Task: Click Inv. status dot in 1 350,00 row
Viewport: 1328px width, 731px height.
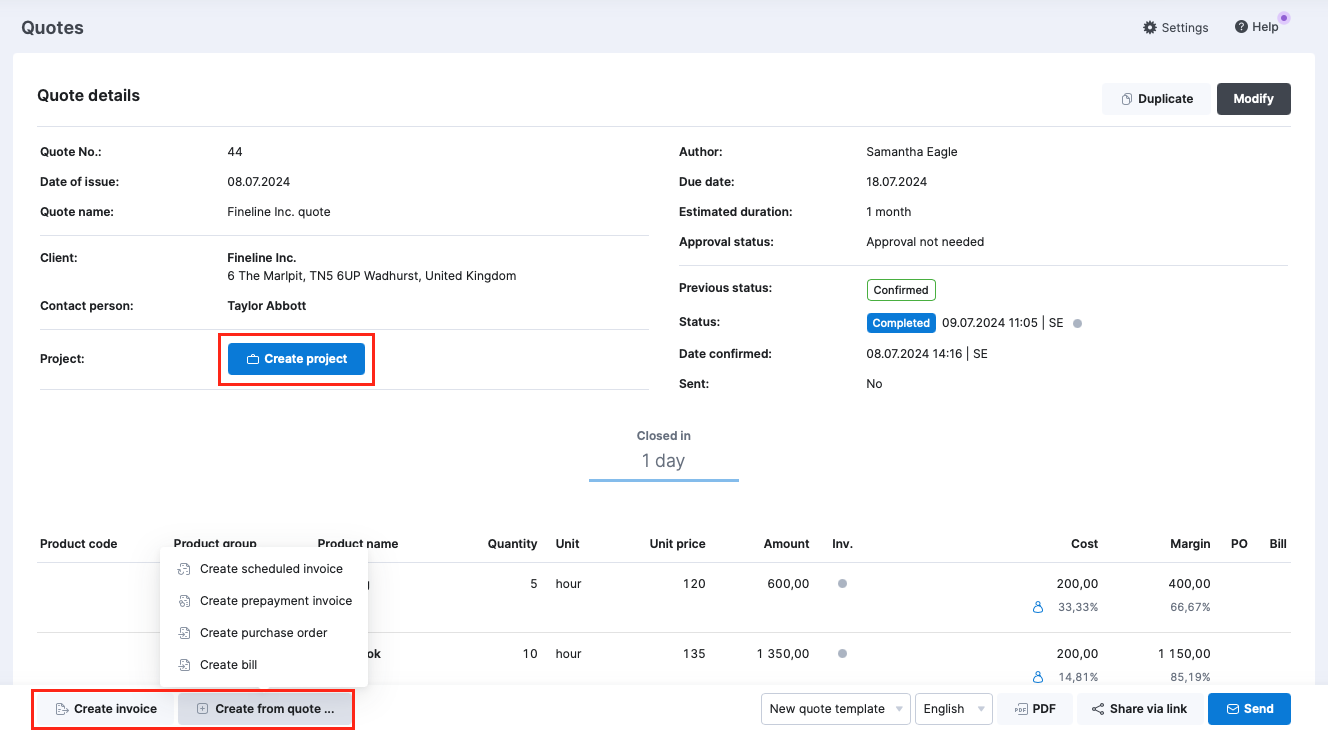Action: [842, 653]
